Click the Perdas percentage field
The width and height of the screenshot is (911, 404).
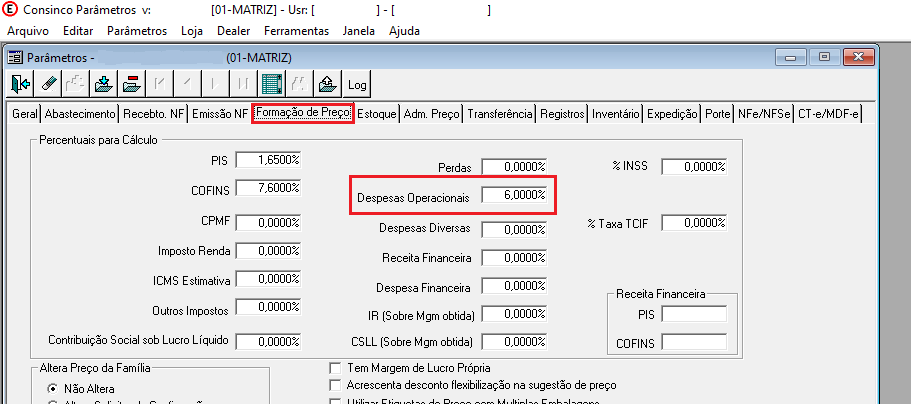tap(514, 167)
